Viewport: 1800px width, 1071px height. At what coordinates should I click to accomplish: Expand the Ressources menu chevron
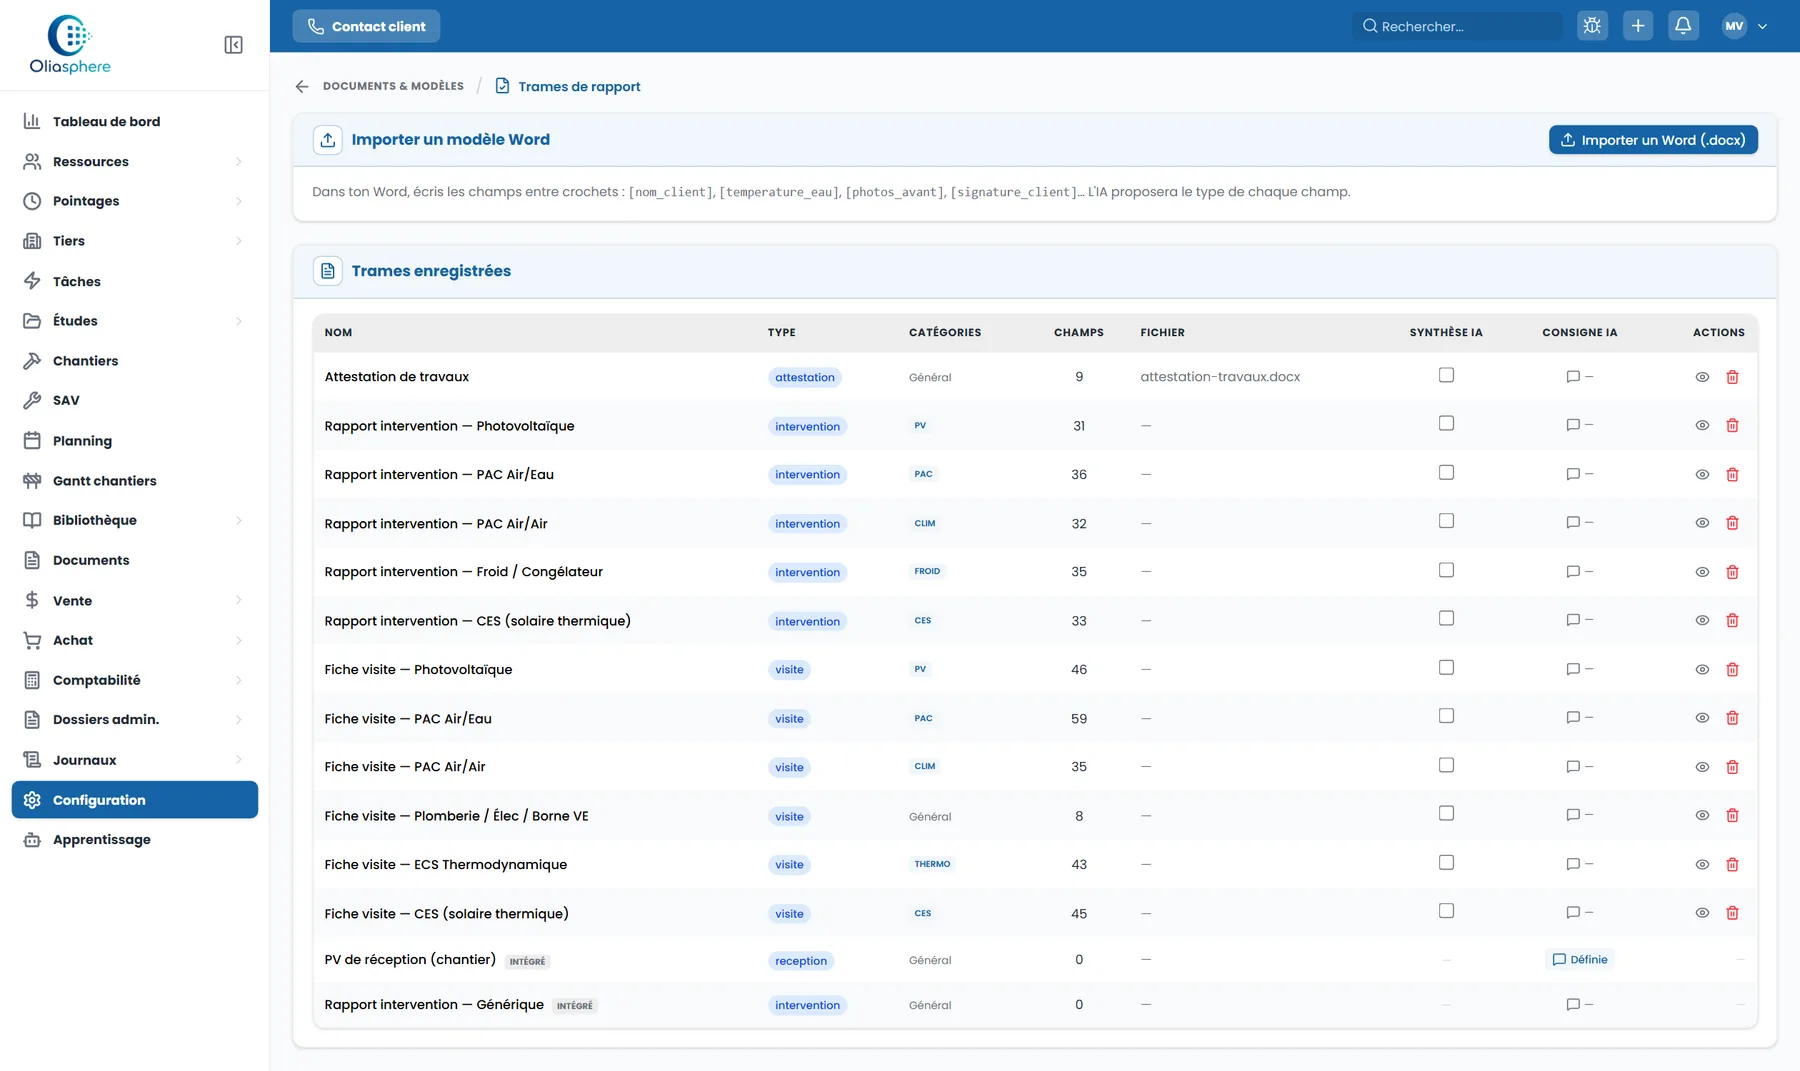[x=239, y=162]
